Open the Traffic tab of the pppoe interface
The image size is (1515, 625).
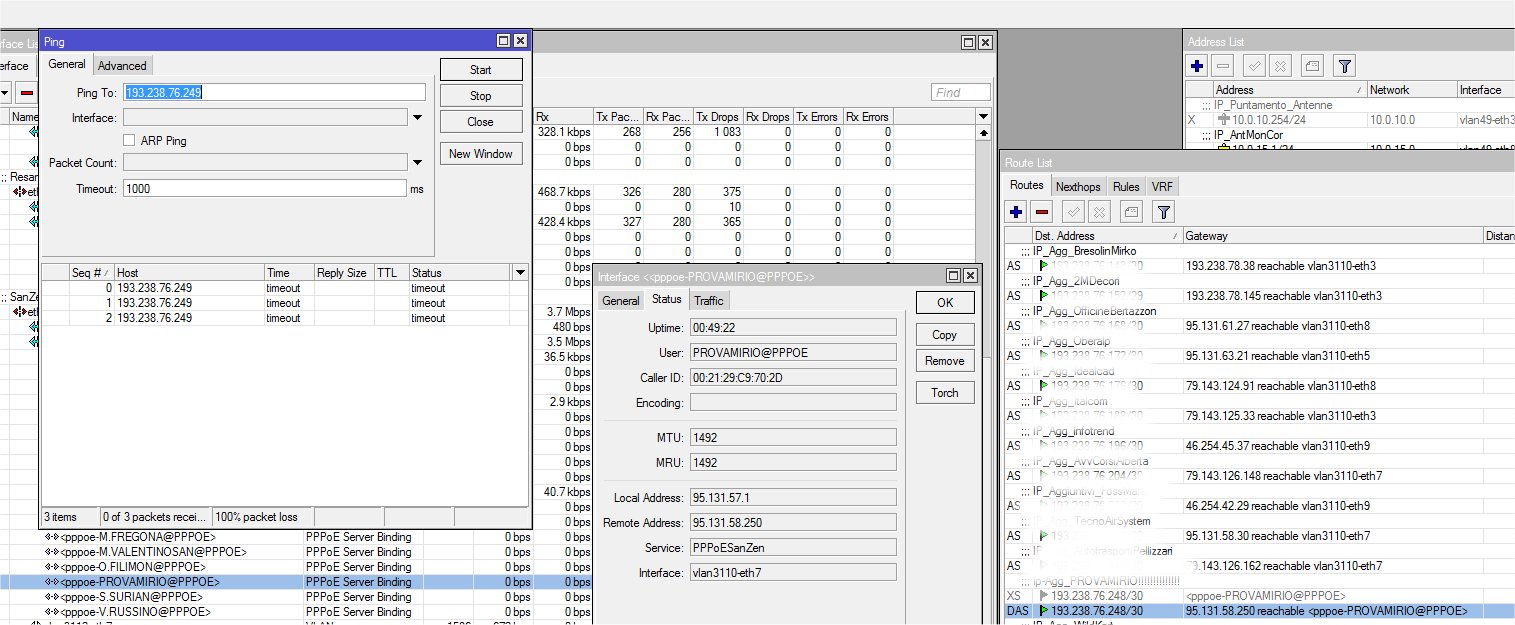708,301
